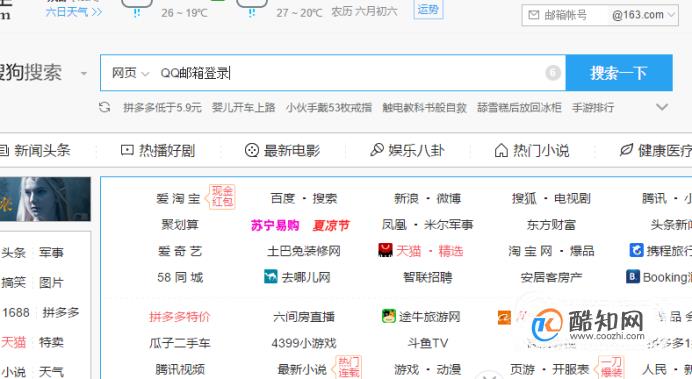Click the Tuniu travel icon
Image resolution: width=692 pixels, height=379 pixels.
(389, 316)
